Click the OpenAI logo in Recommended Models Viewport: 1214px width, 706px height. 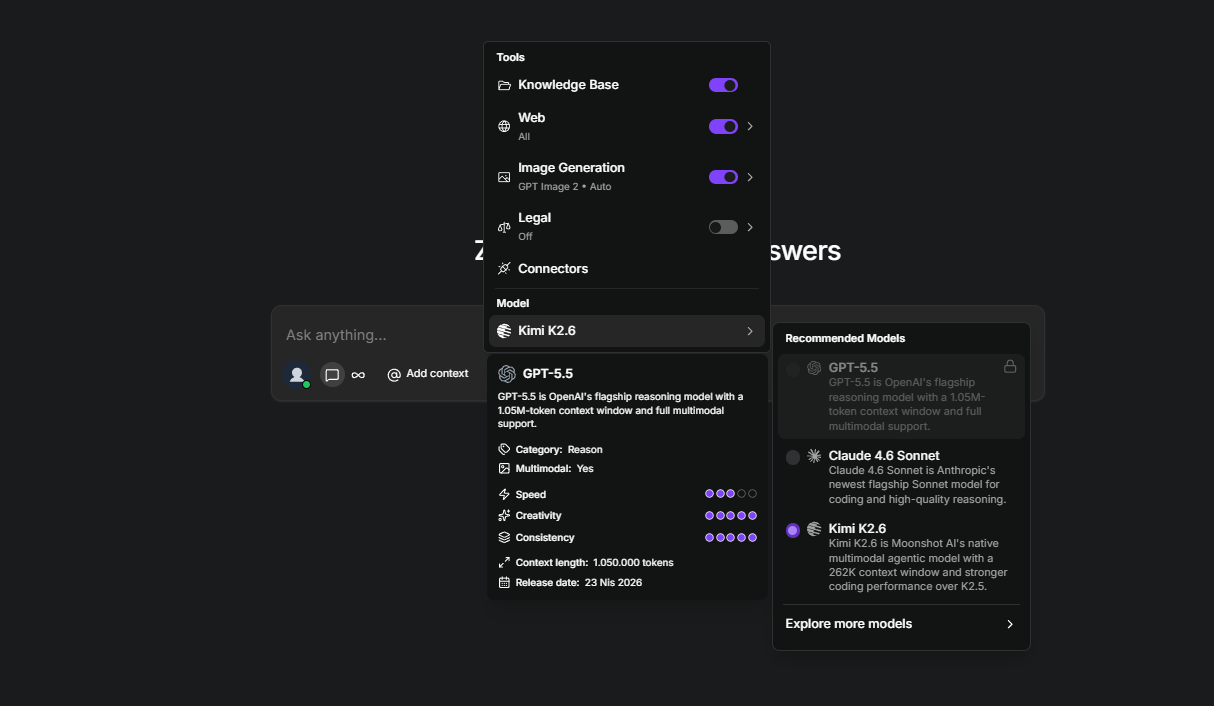point(814,368)
